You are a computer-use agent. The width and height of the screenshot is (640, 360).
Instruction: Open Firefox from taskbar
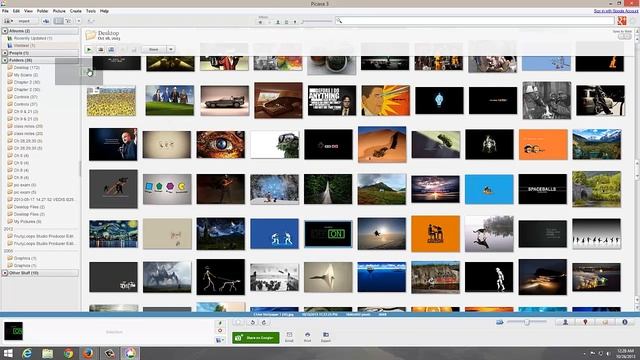[88, 353]
